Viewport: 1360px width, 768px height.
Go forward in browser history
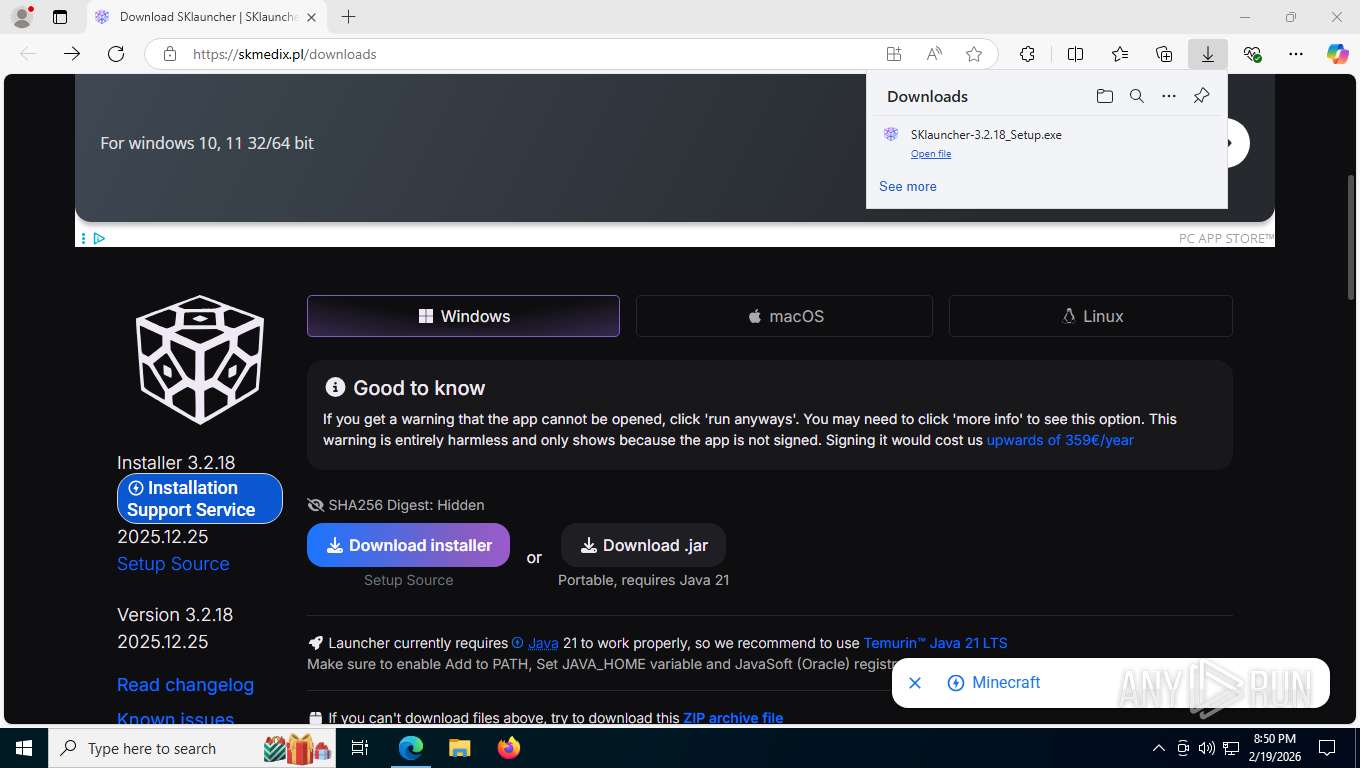tap(72, 54)
